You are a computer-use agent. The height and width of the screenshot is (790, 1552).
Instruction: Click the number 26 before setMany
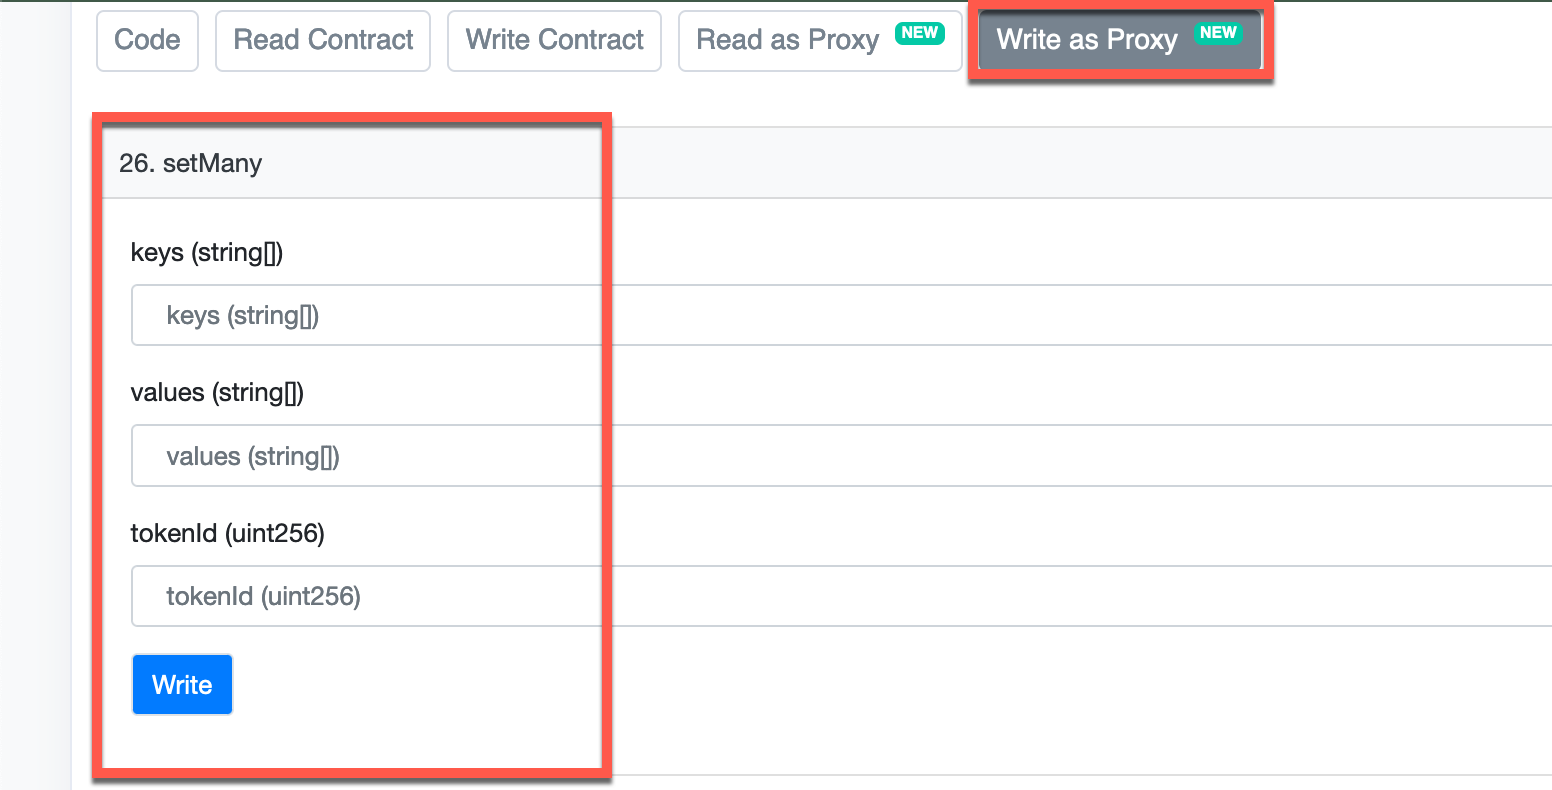coord(134,163)
